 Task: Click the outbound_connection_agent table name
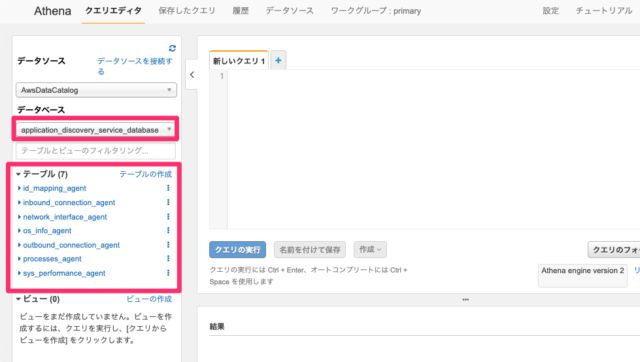click(x=71, y=245)
